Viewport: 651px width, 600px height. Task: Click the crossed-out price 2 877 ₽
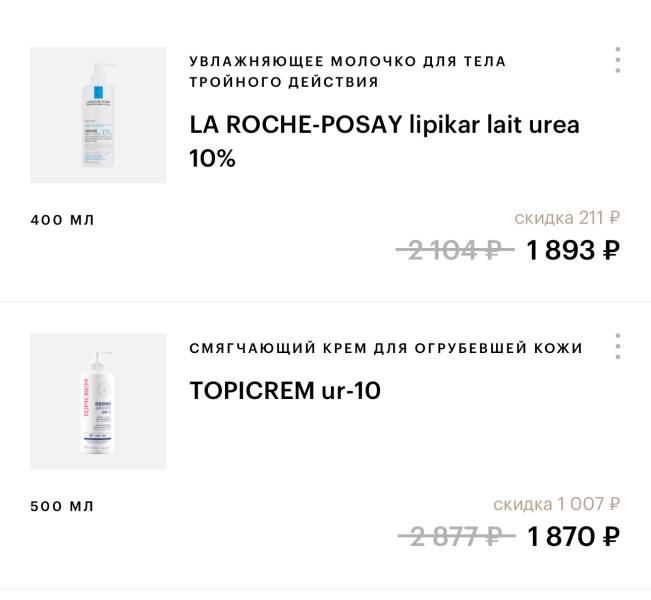tap(455, 537)
